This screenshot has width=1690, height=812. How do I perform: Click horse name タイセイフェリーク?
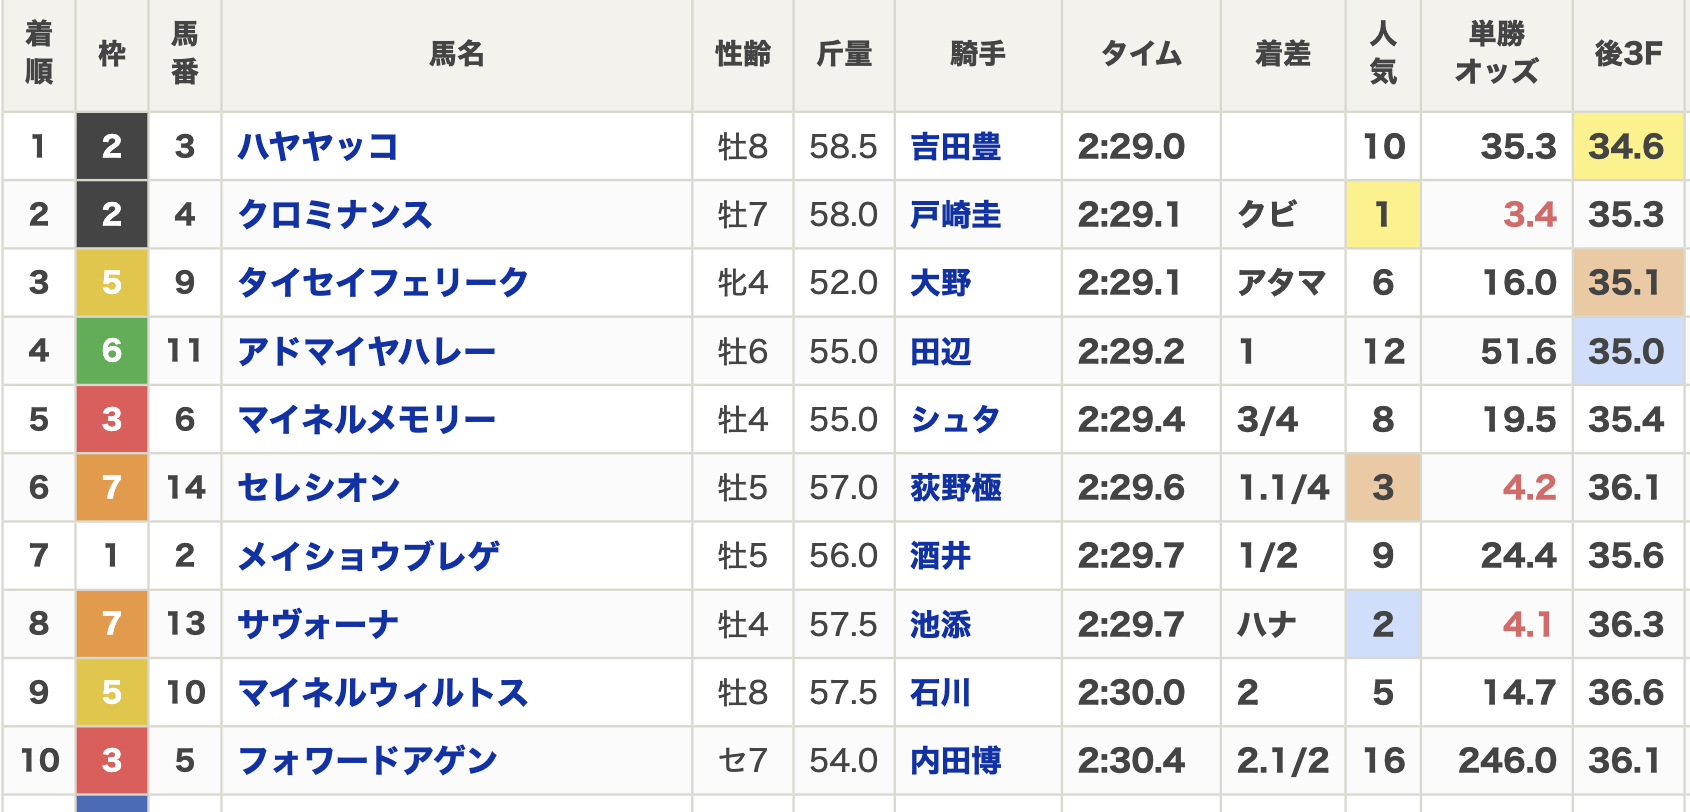[x=382, y=283]
